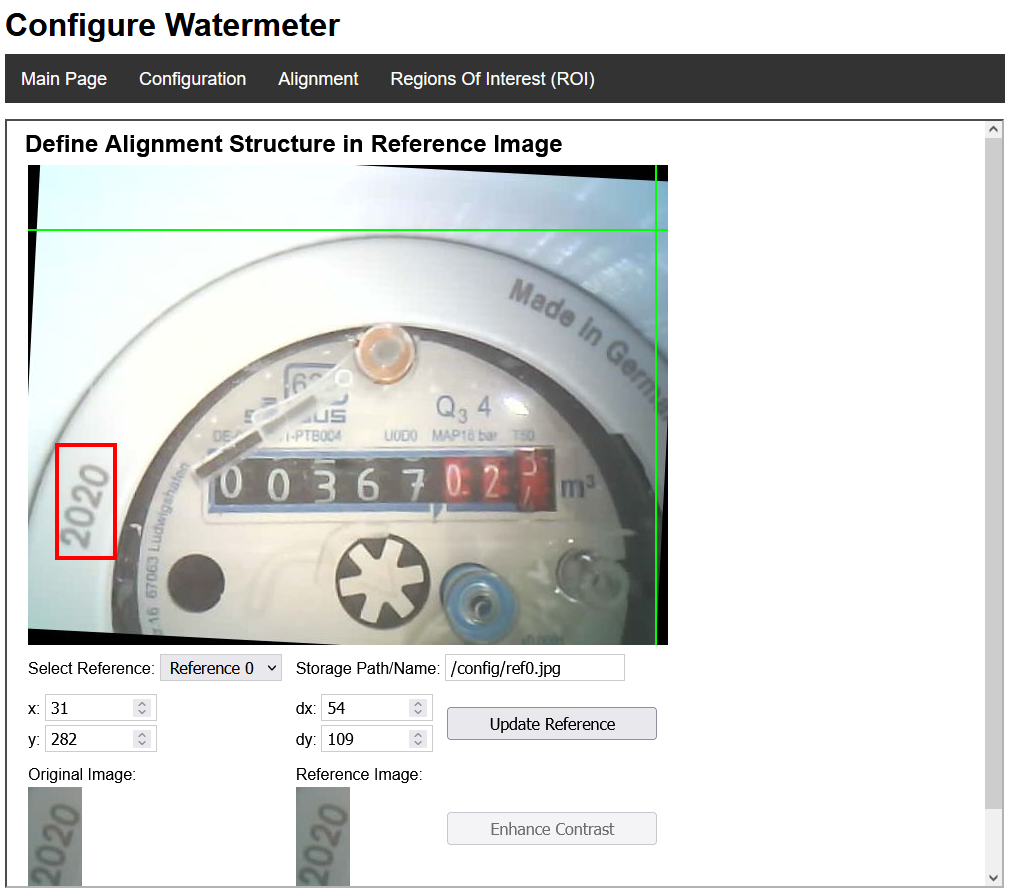Click the 'Select Reference:' label
The width and height of the screenshot is (1011, 896).
[91, 668]
